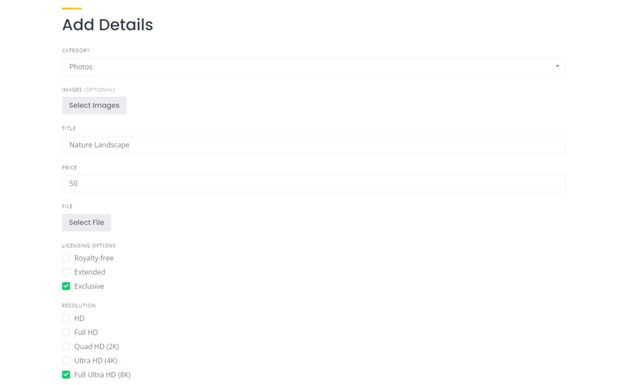Open the Category dropdown showing Photos
Viewport: 628px width, 385px height.
click(x=314, y=67)
